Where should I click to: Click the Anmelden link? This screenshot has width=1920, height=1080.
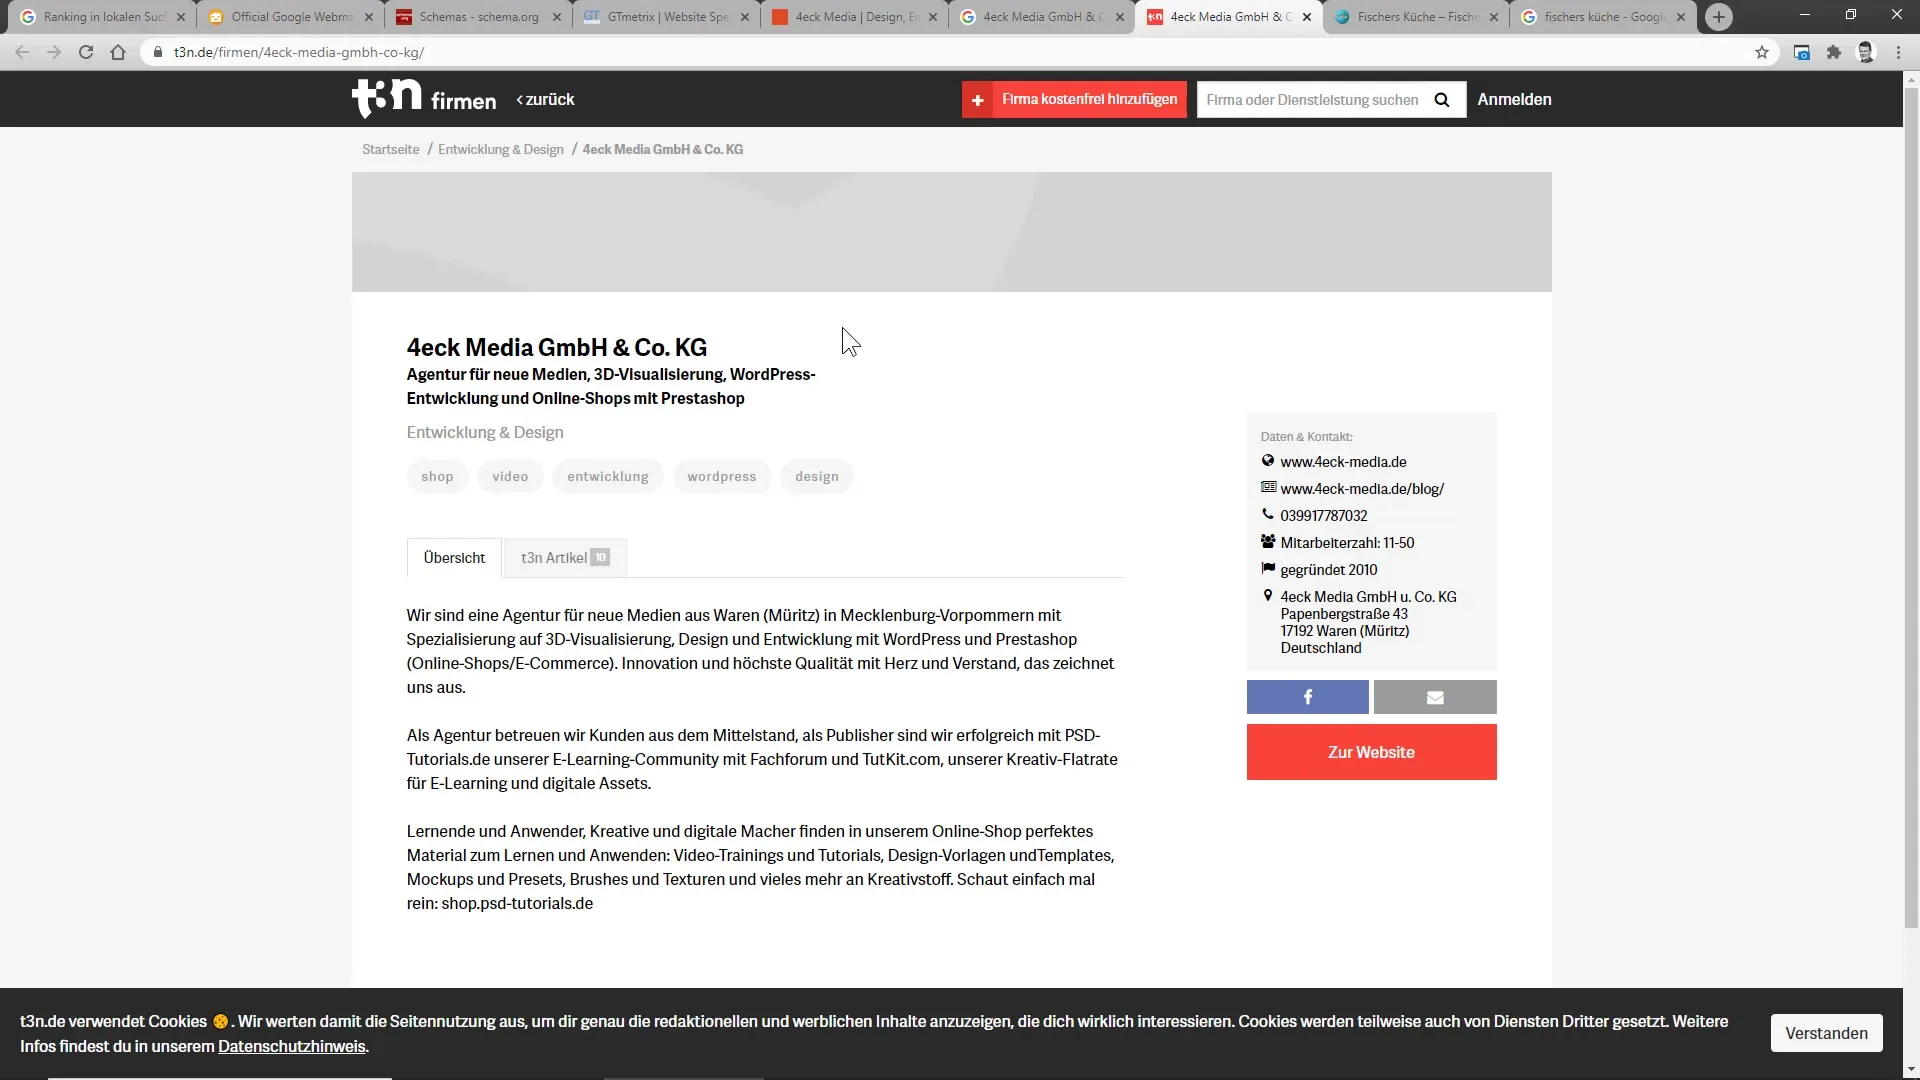tap(1514, 99)
